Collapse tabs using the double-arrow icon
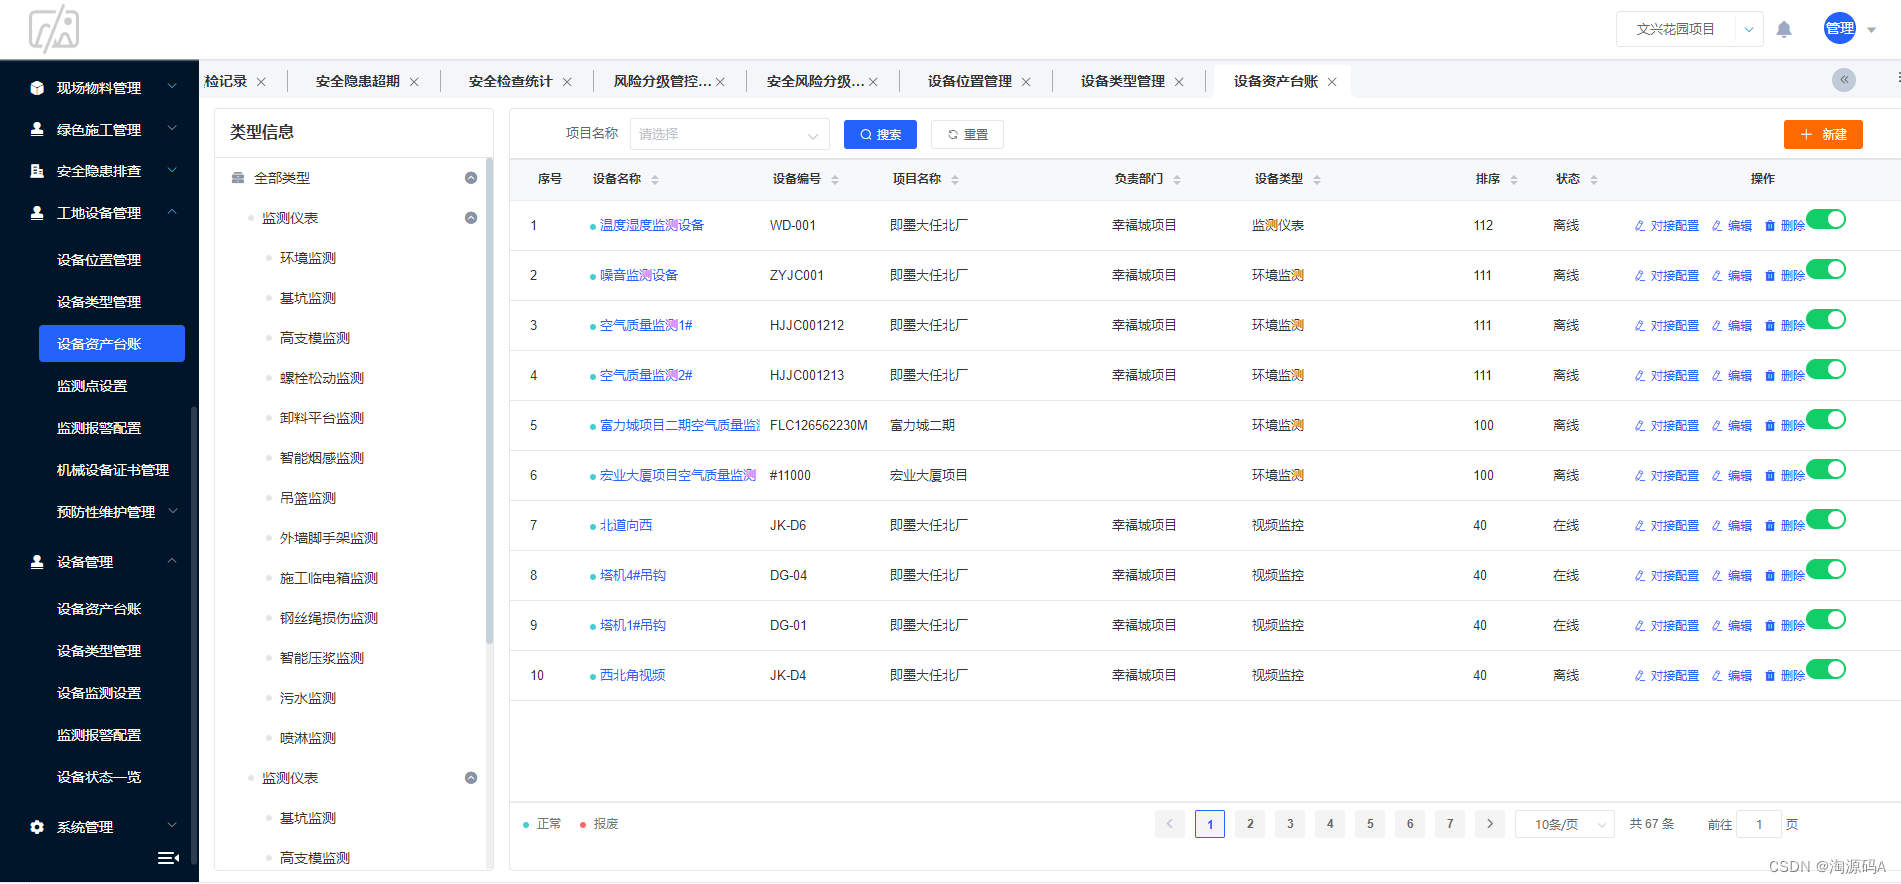Image resolution: width=1901 pixels, height=884 pixels. coord(1844,80)
